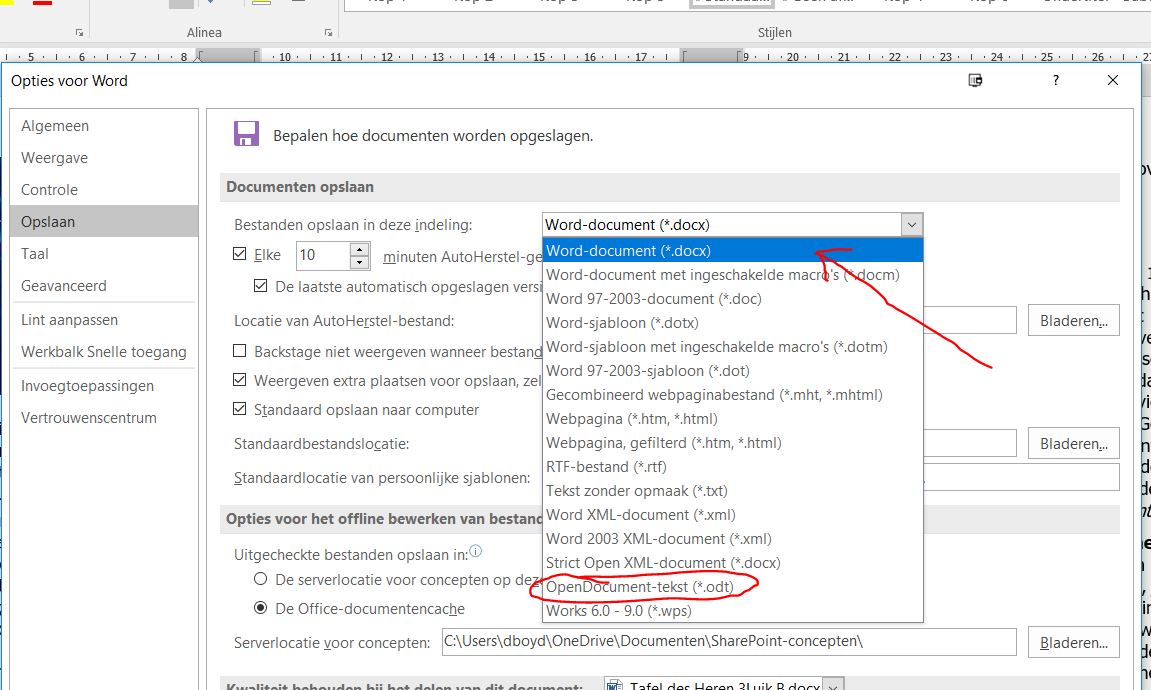1151x690 pixels.
Task: Choose Word-document (*.docx) from the list
Action: pos(733,251)
